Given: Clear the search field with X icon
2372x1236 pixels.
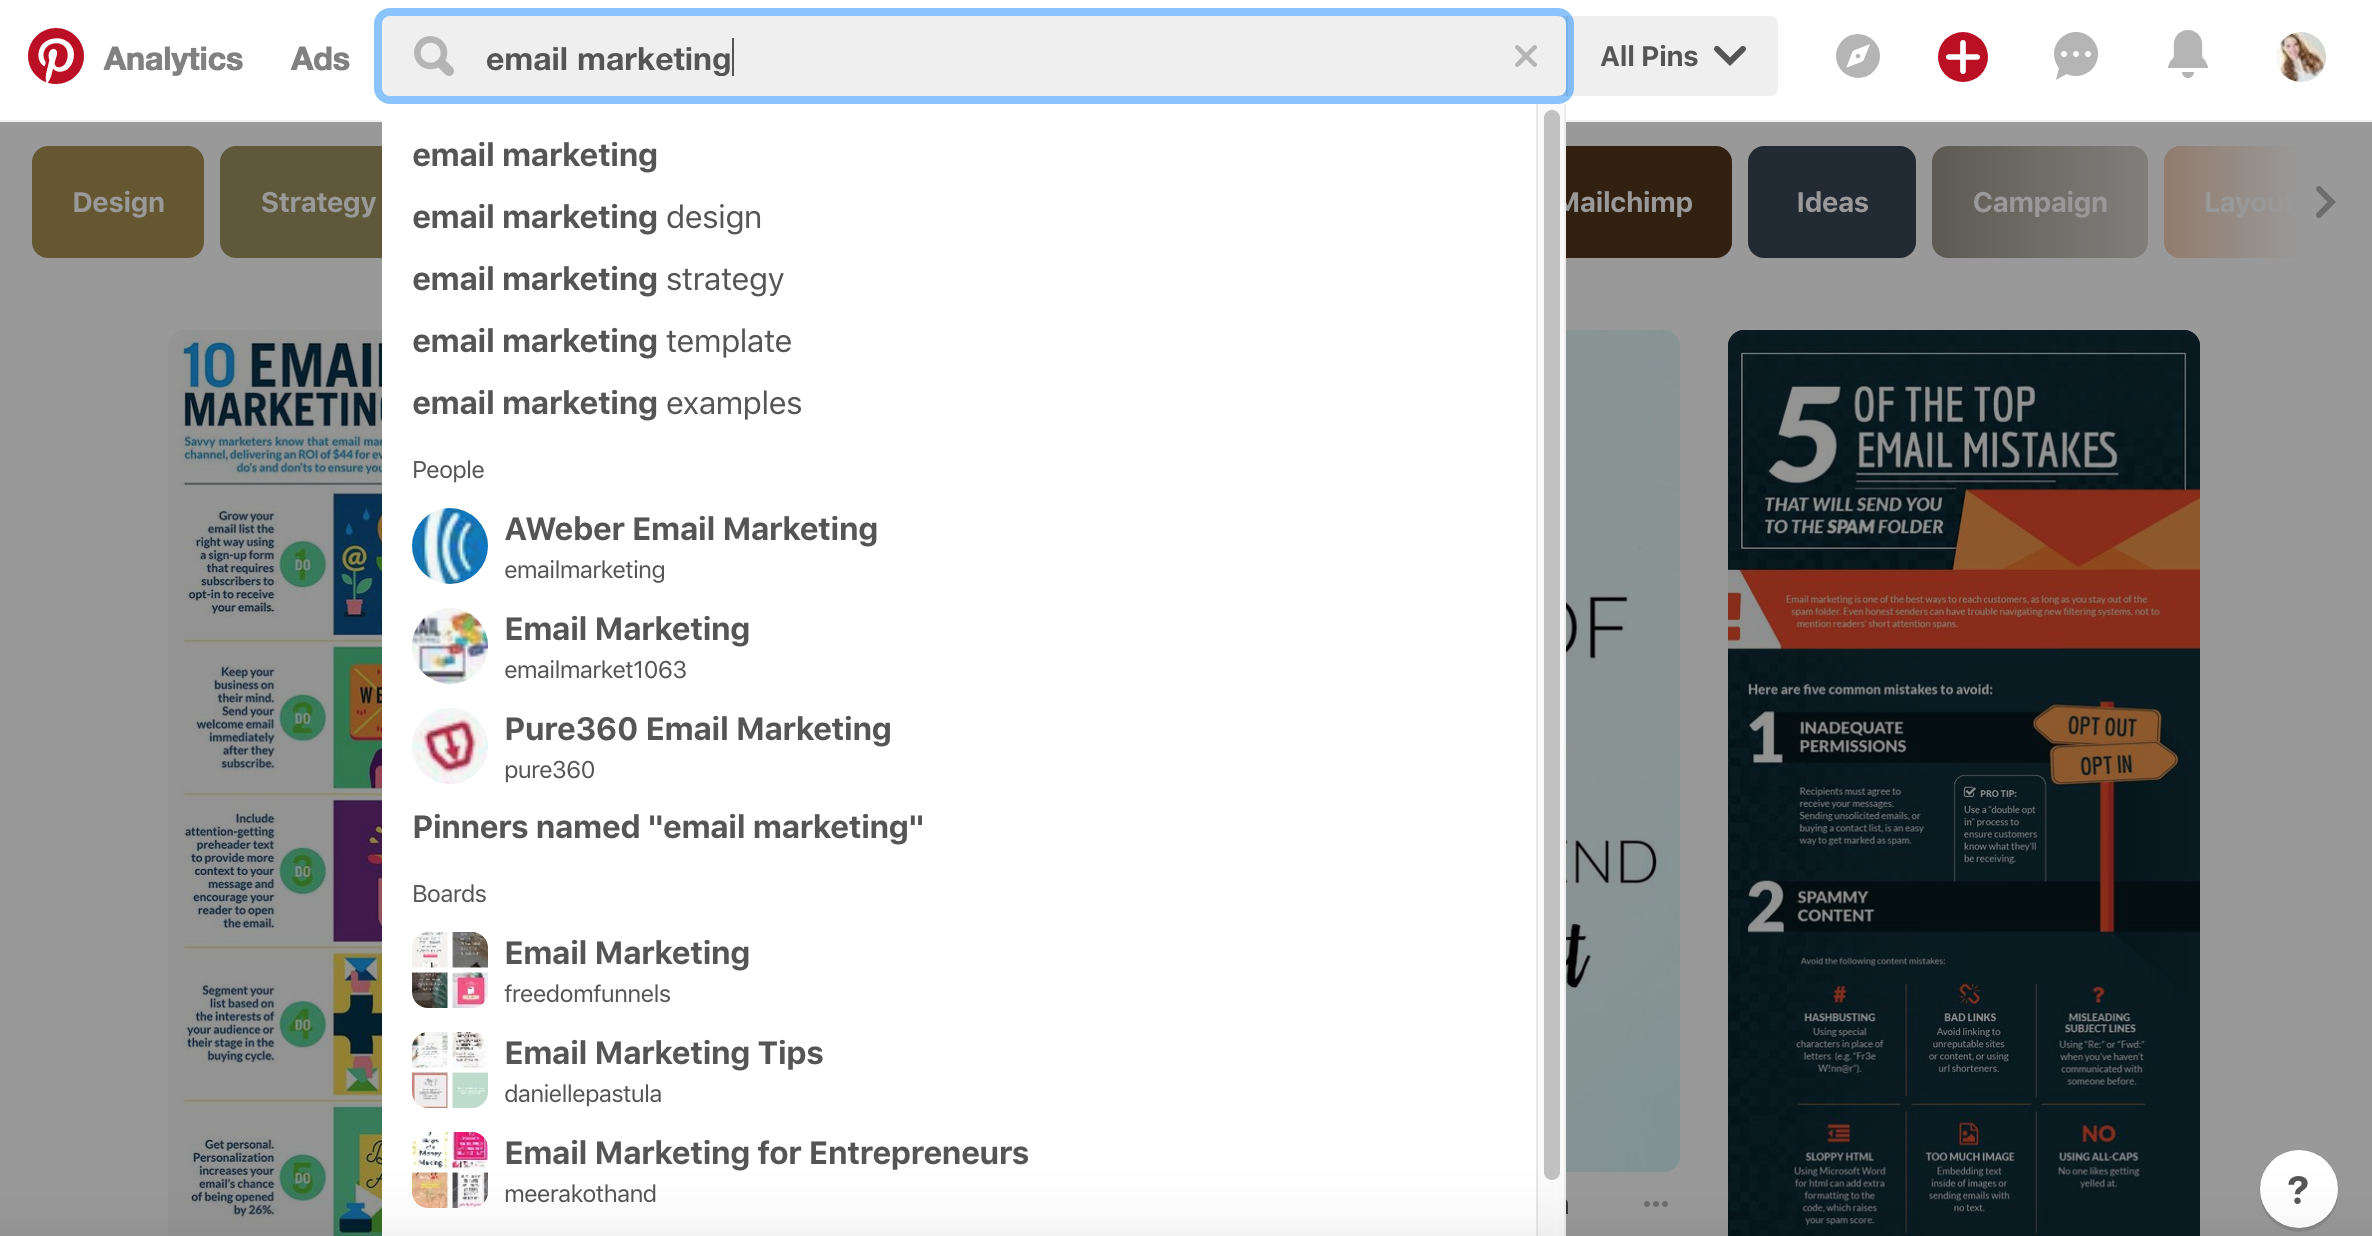Looking at the screenshot, I should 1525,57.
